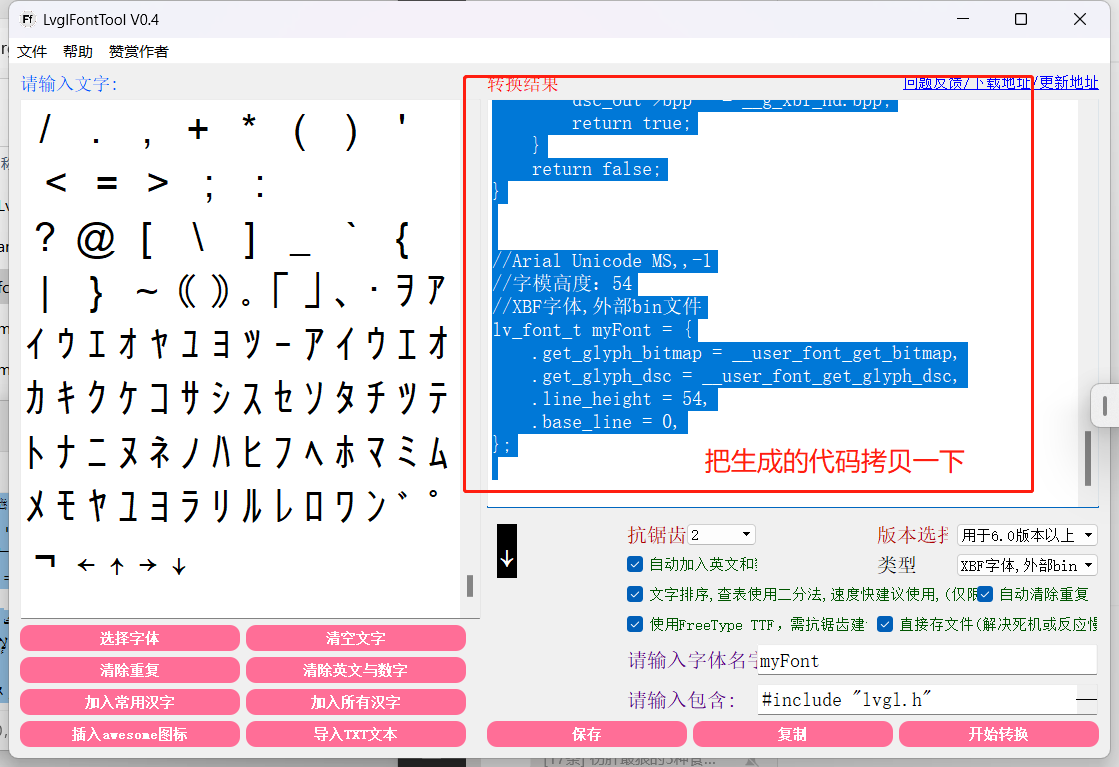1119x767 pixels.
Task: Uncheck the 直接存文件 checkbox
Action: tap(885, 624)
